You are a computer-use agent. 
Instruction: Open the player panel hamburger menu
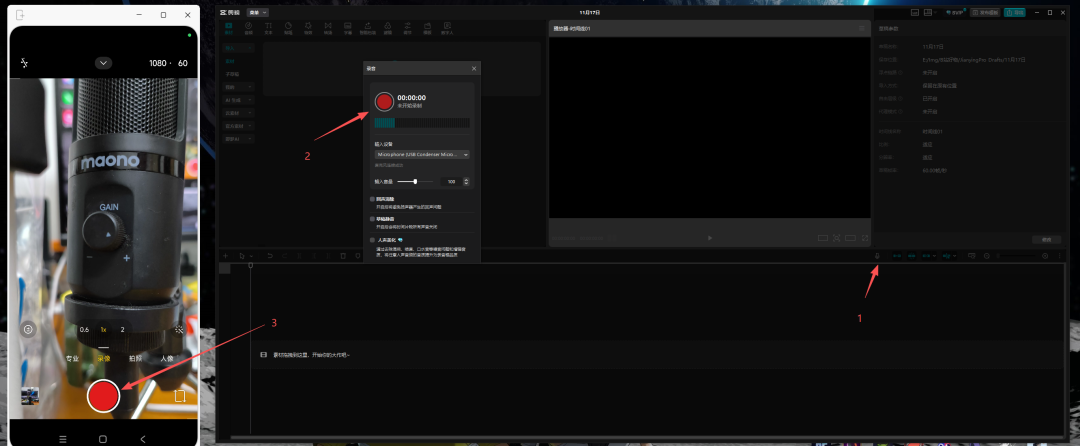(862, 28)
